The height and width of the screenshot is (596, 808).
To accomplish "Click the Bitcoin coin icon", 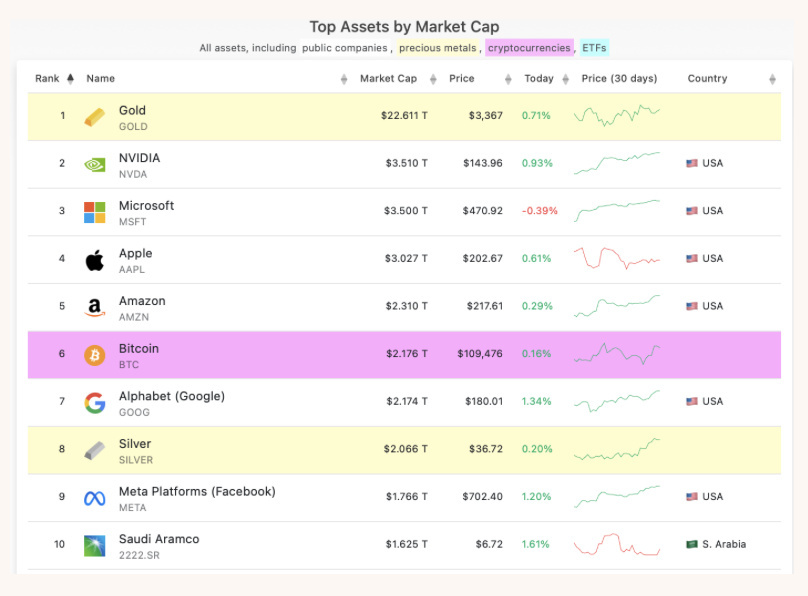I will click(94, 355).
